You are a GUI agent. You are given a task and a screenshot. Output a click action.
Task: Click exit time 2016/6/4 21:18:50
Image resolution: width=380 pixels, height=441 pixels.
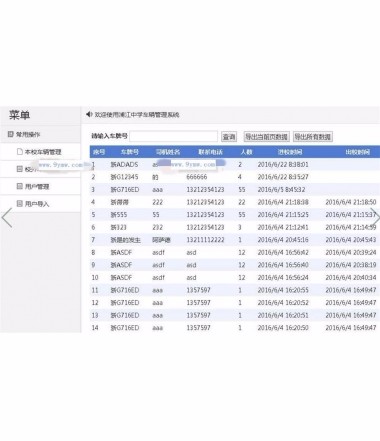351,202
